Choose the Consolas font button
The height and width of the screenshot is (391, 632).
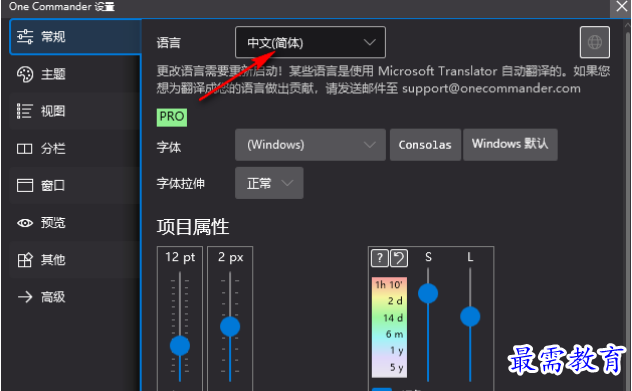point(425,145)
